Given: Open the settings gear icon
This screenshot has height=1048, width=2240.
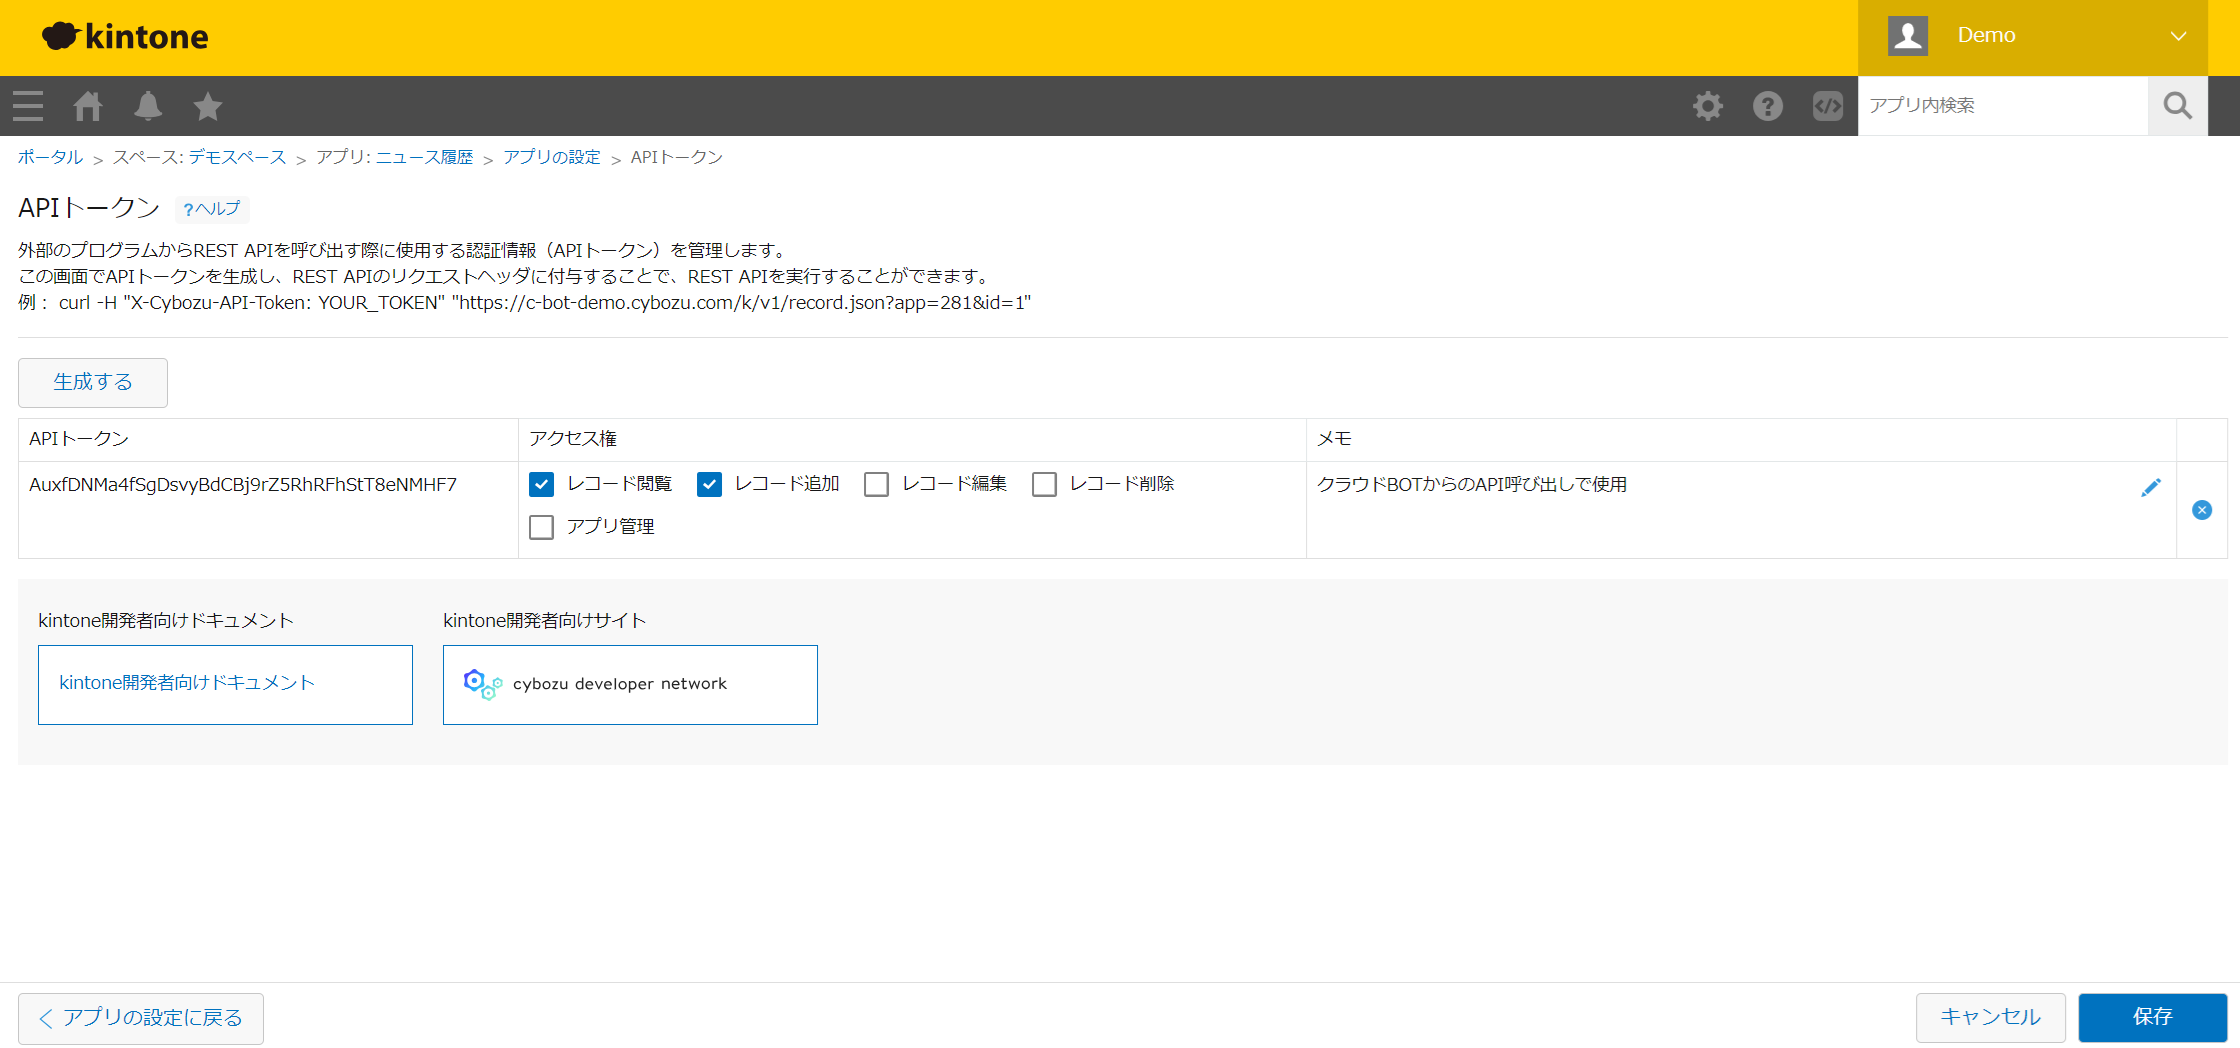Looking at the screenshot, I should point(1708,106).
